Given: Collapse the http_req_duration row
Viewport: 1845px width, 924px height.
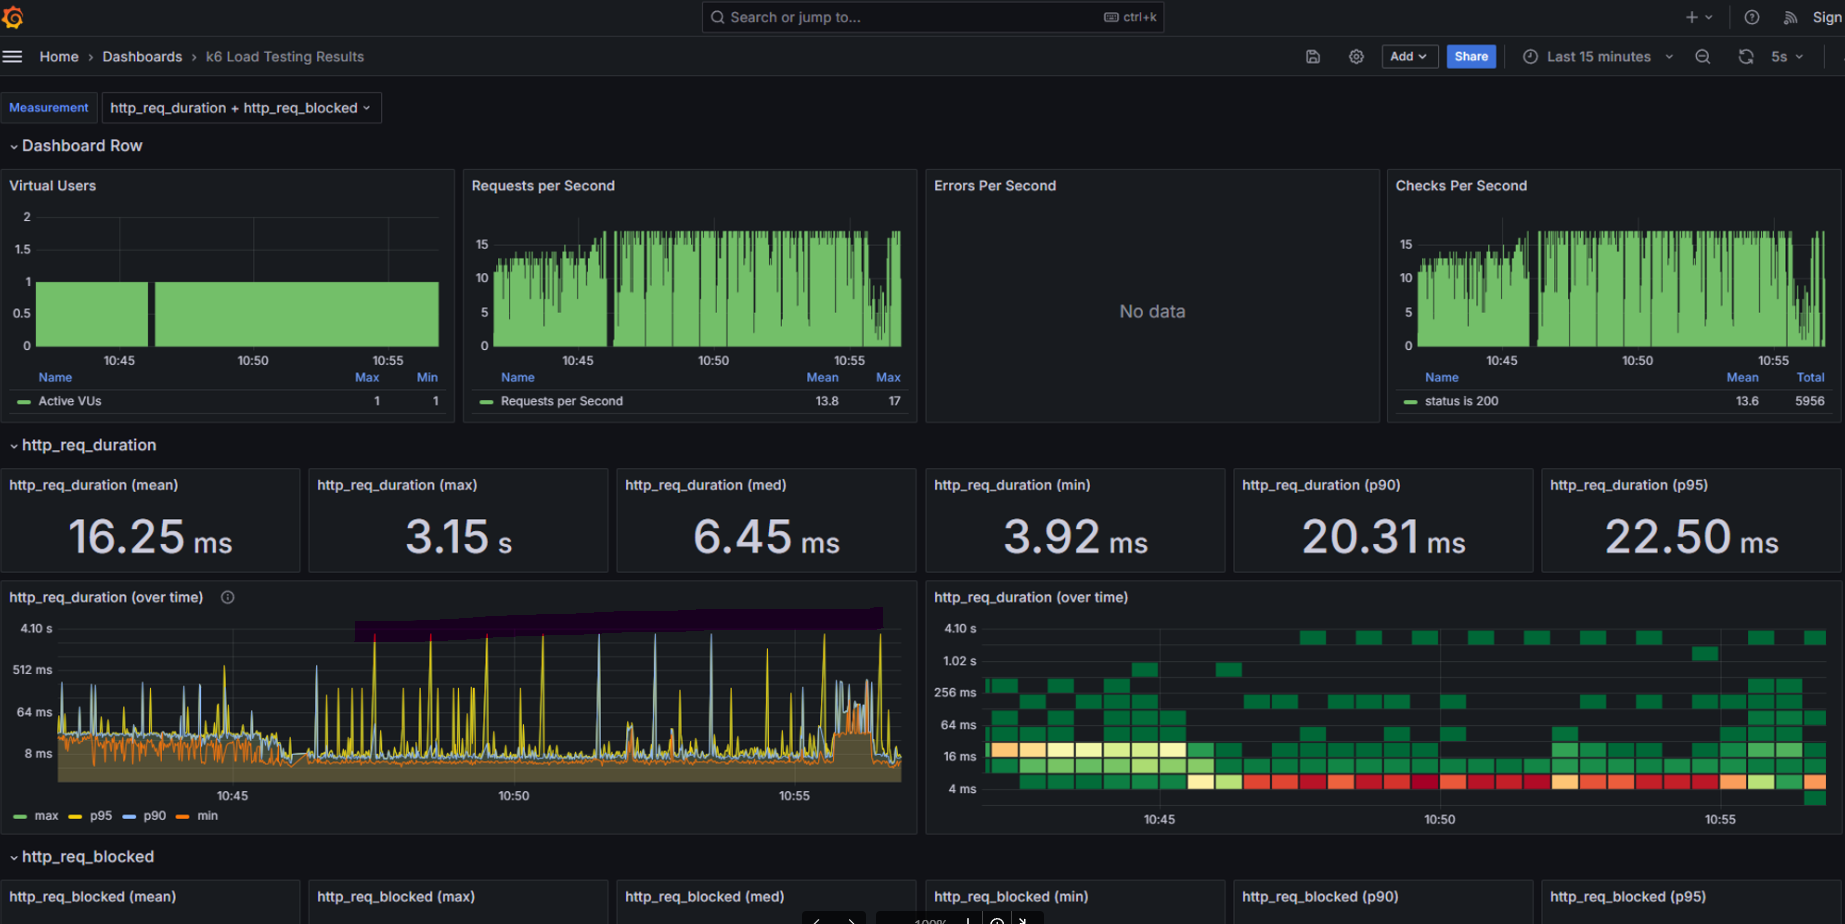Looking at the screenshot, I should point(83,445).
